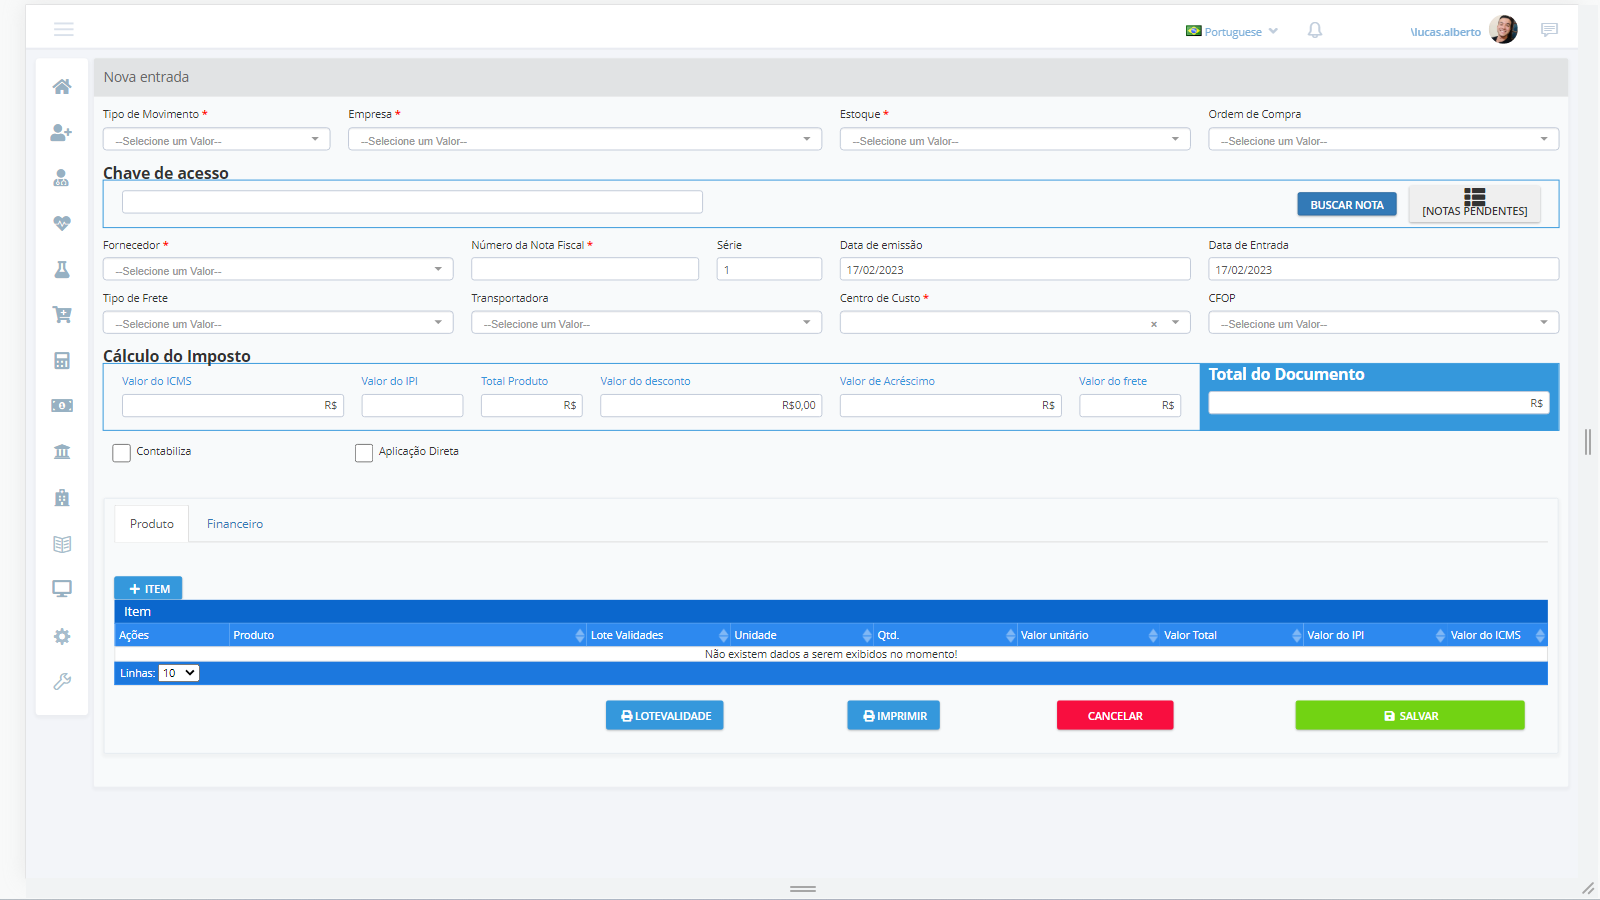Select the heartbeat icon in sidebar

tap(62, 223)
